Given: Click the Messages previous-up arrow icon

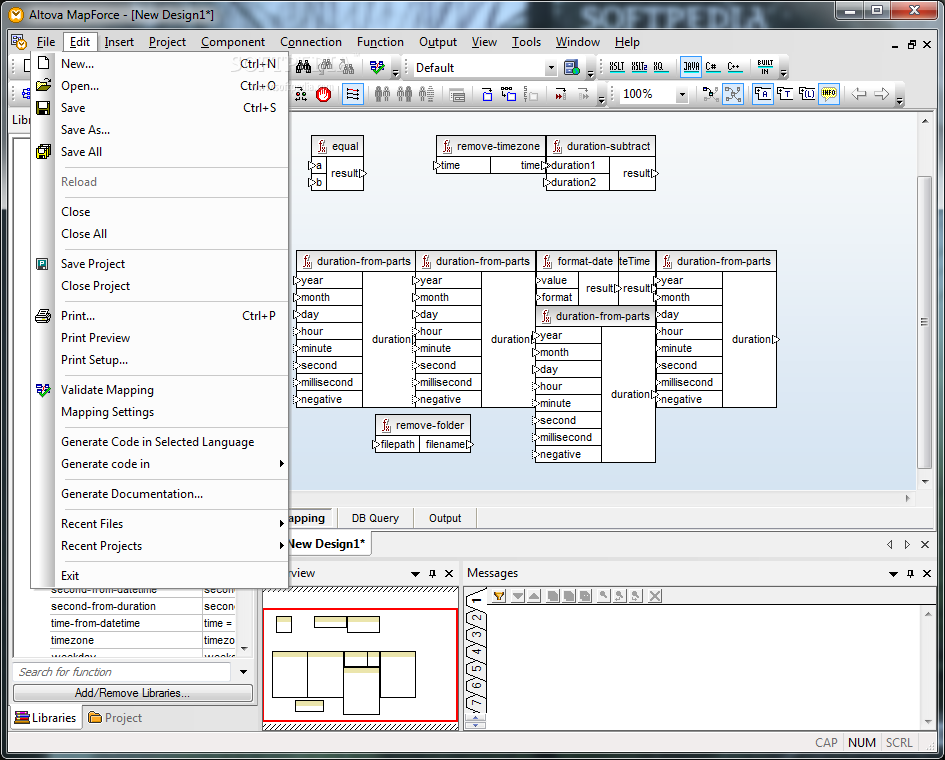Looking at the screenshot, I should (534, 596).
